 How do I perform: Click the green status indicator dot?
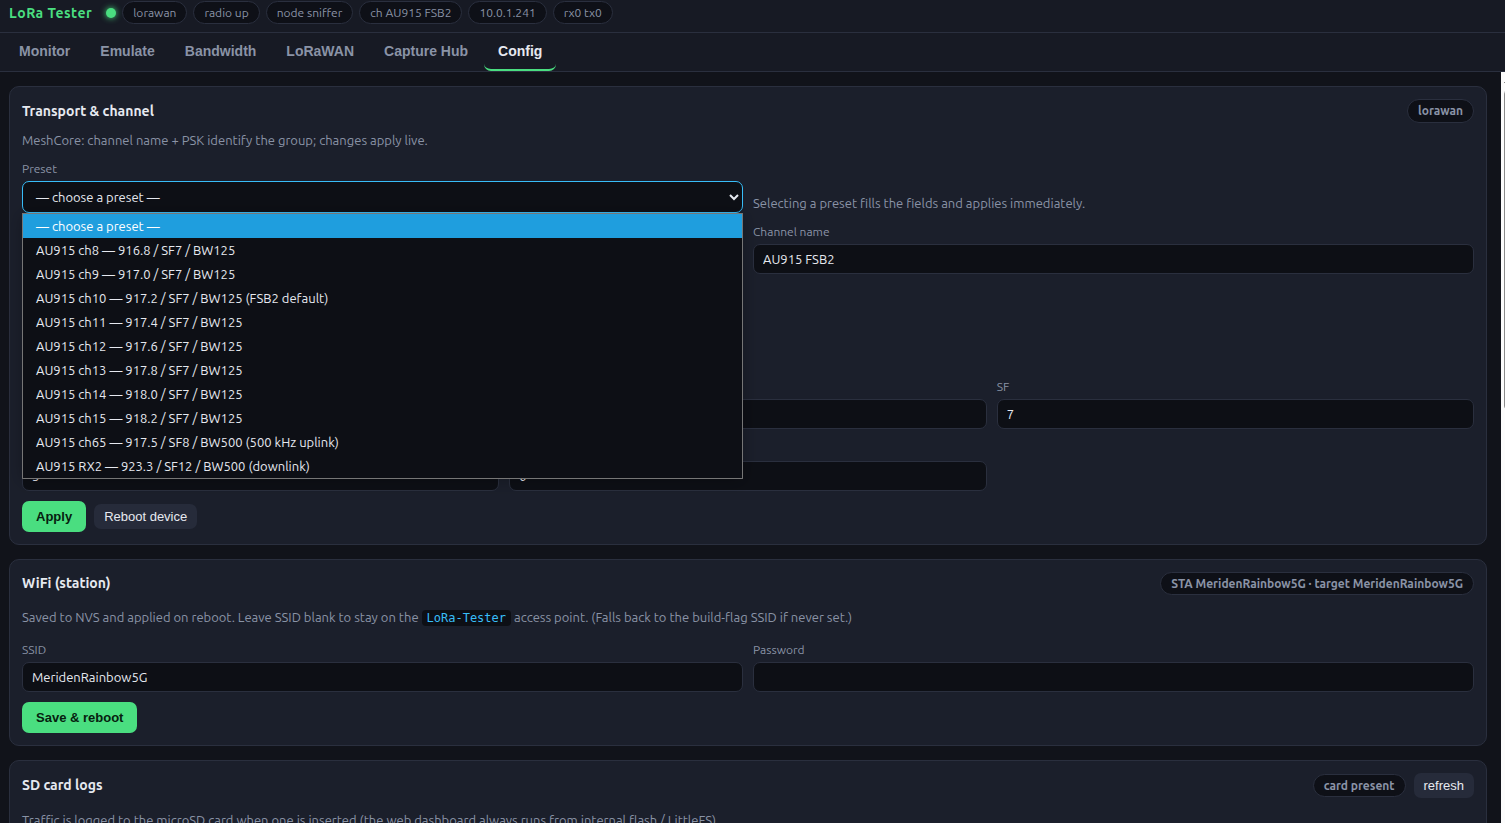pyautogui.click(x=111, y=13)
